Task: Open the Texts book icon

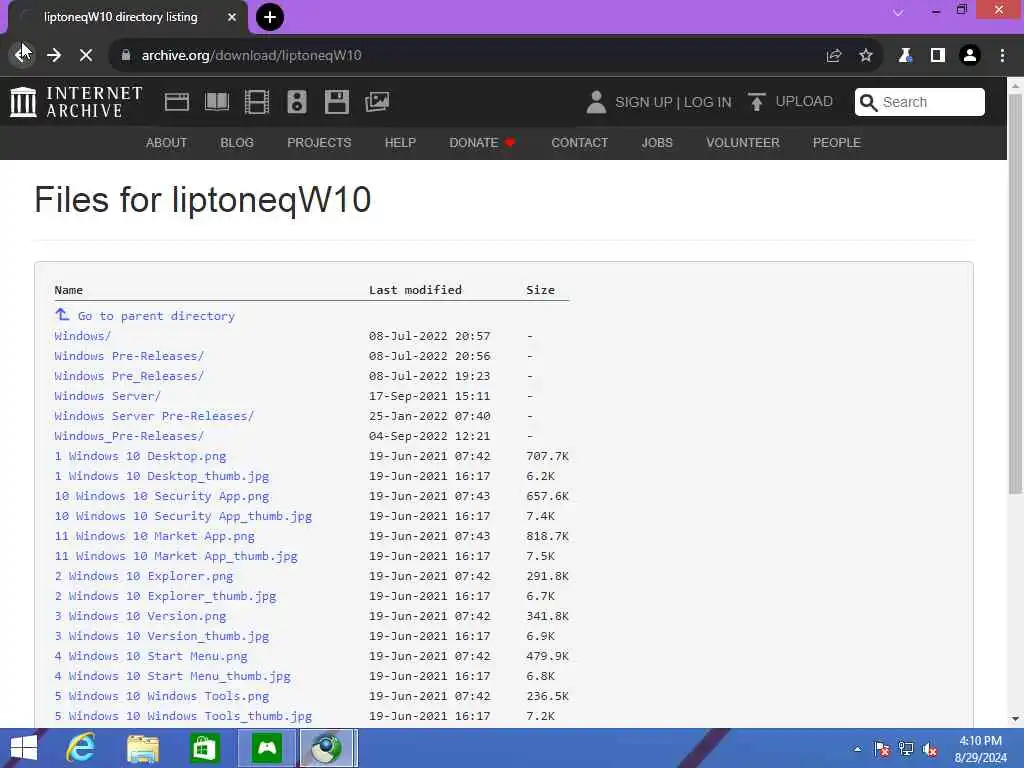Action: [217, 102]
